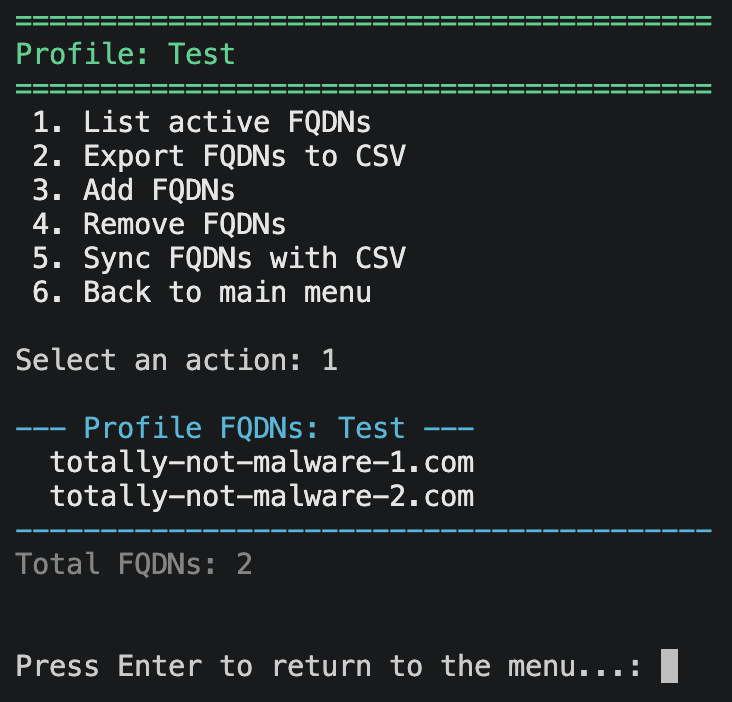
Task: Click the "Select an action:" prompt text
Action: coord(158,360)
